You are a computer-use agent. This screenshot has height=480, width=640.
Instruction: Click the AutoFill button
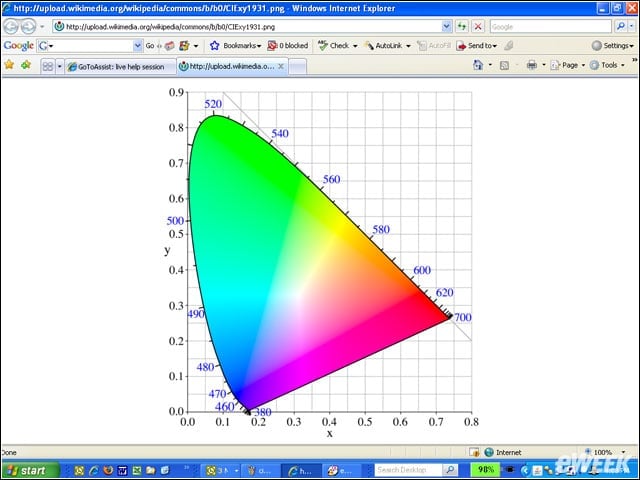click(x=434, y=46)
